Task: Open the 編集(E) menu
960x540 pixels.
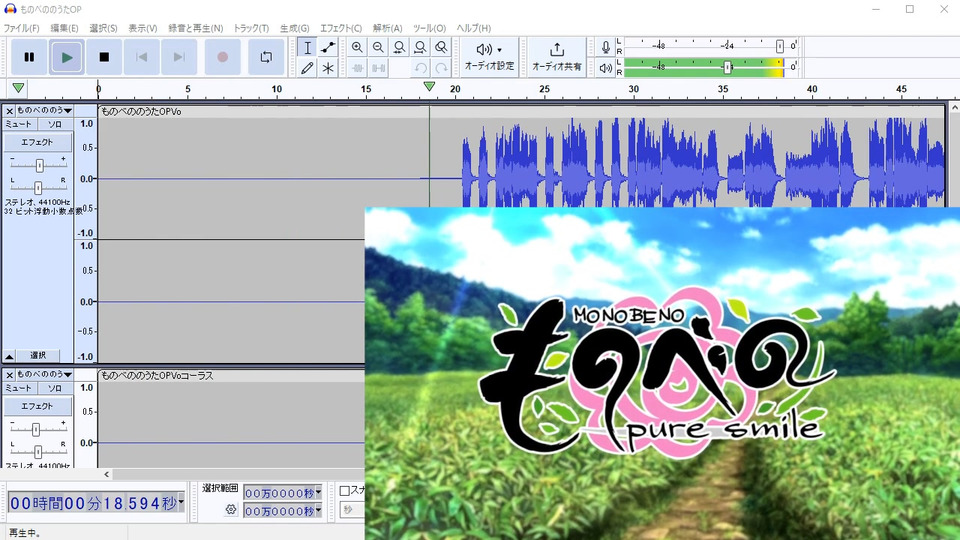Action: point(64,28)
